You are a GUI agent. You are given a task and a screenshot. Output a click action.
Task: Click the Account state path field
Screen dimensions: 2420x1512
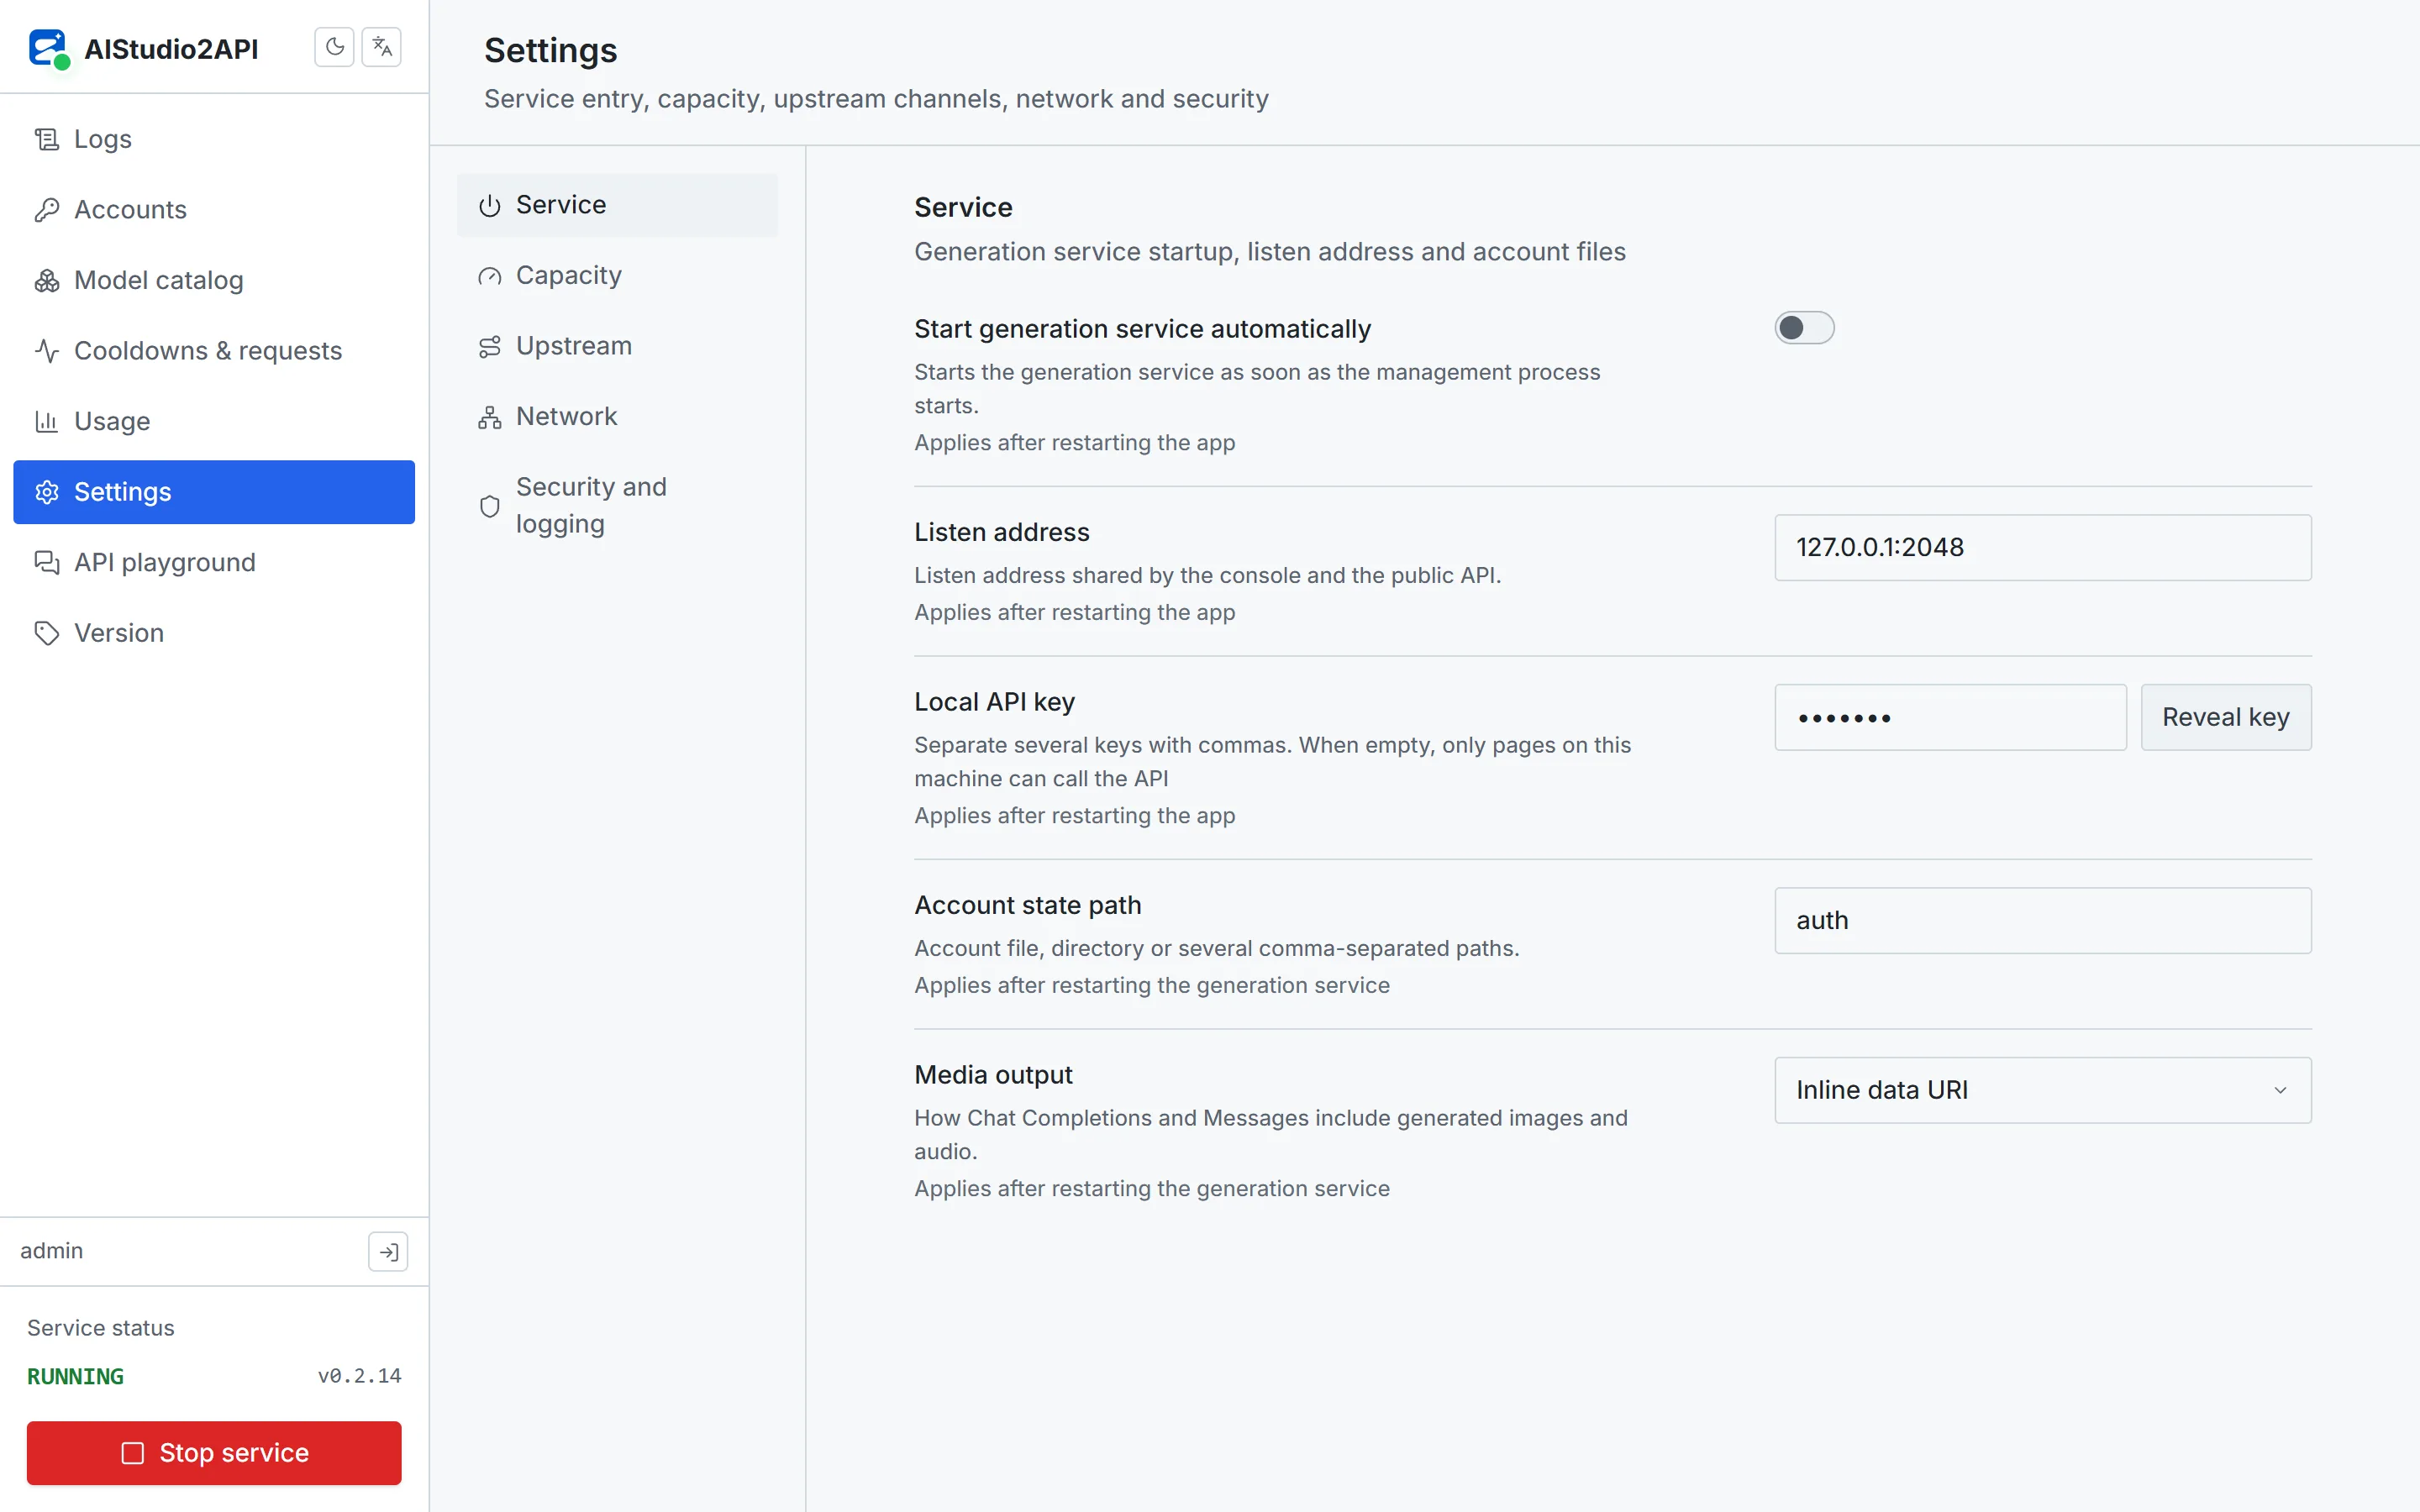[2042, 920]
